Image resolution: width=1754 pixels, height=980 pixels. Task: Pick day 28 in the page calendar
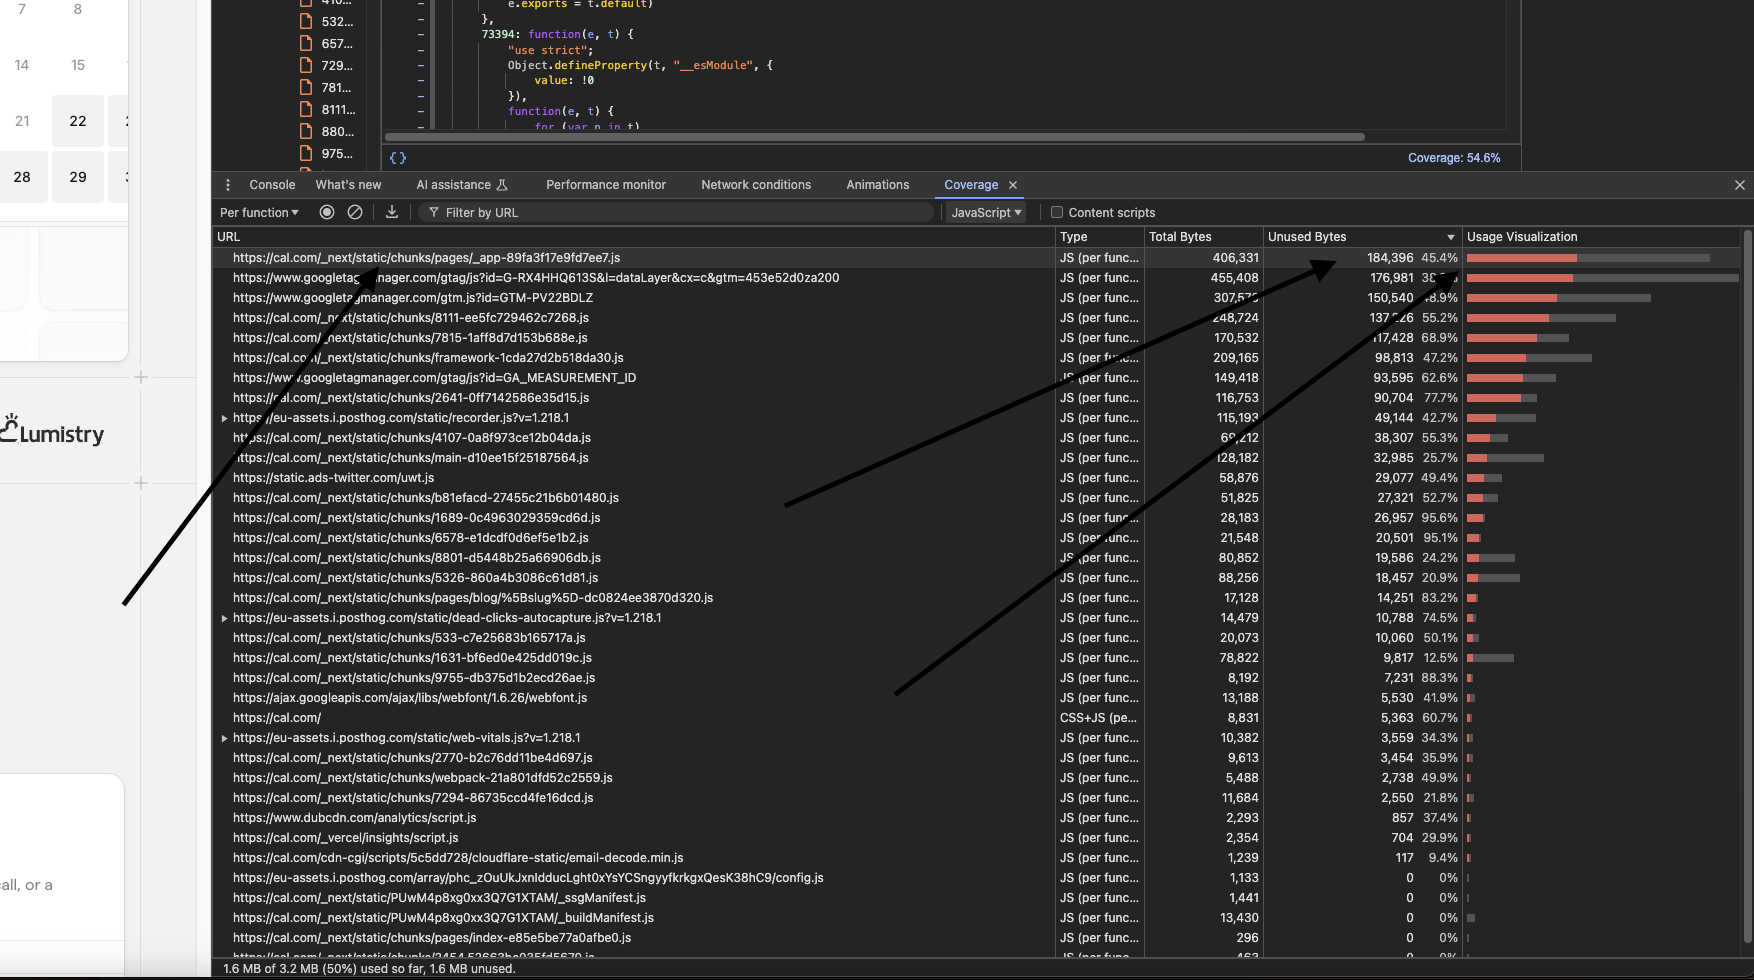22,177
